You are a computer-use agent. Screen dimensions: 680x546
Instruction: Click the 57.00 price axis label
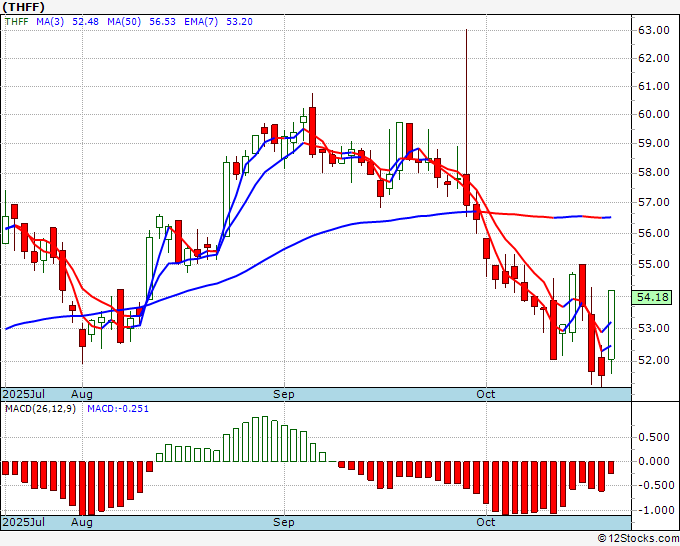pyautogui.click(x=654, y=202)
